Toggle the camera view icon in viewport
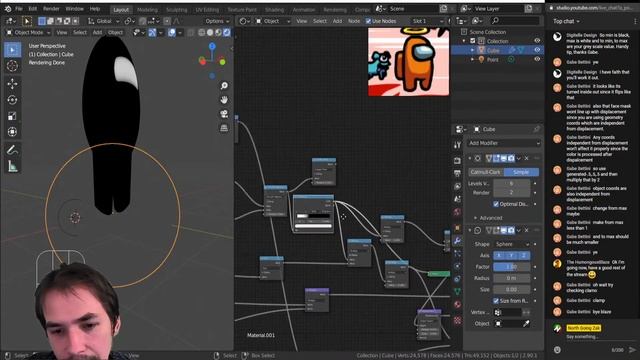Screen dimensions: 640x360 click(x=224, y=114)
